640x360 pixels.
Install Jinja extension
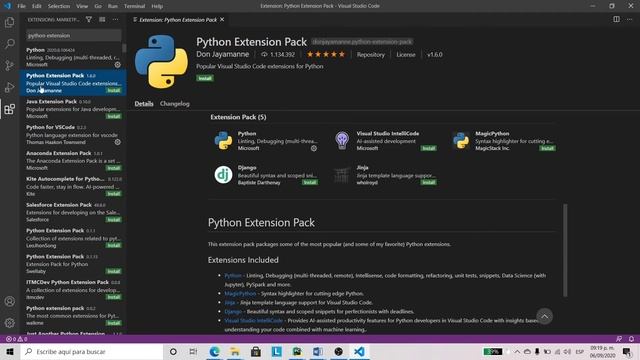(429, 182)
